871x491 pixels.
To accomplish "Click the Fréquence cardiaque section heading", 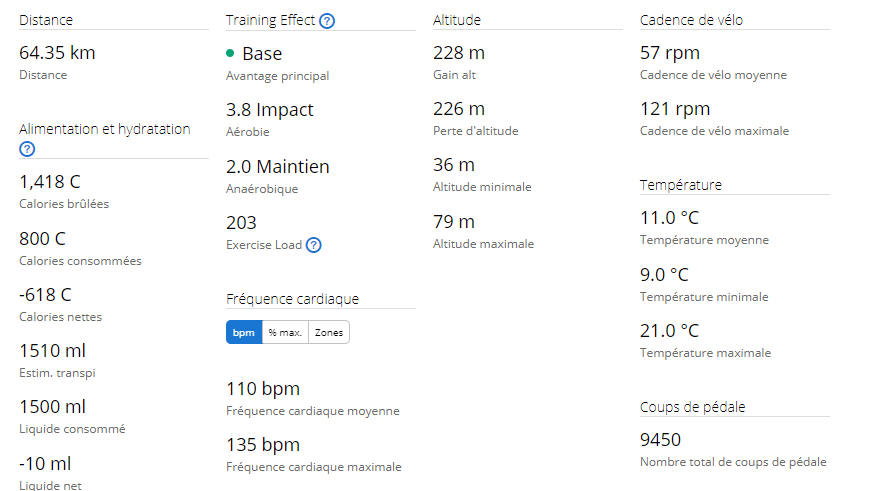I will pos(293,299).
